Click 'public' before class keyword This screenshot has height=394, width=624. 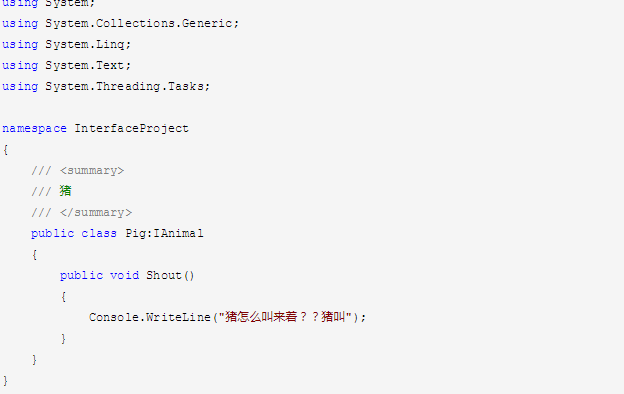pos(53,234)
